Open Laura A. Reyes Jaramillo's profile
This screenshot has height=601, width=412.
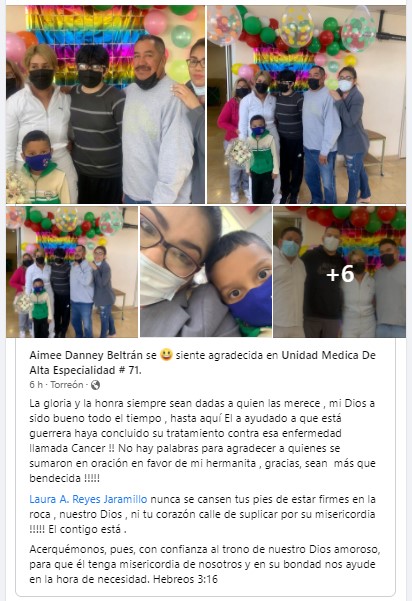88,499
